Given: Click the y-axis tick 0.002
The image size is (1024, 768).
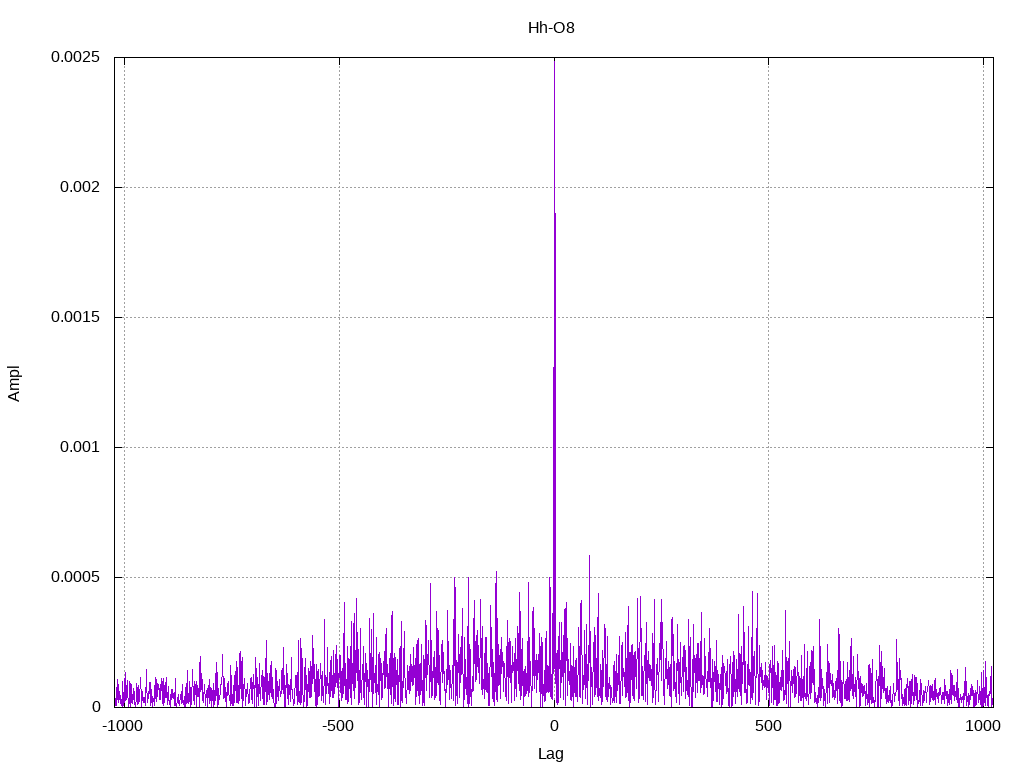Looking at the screenshot, I should point(80,187).
